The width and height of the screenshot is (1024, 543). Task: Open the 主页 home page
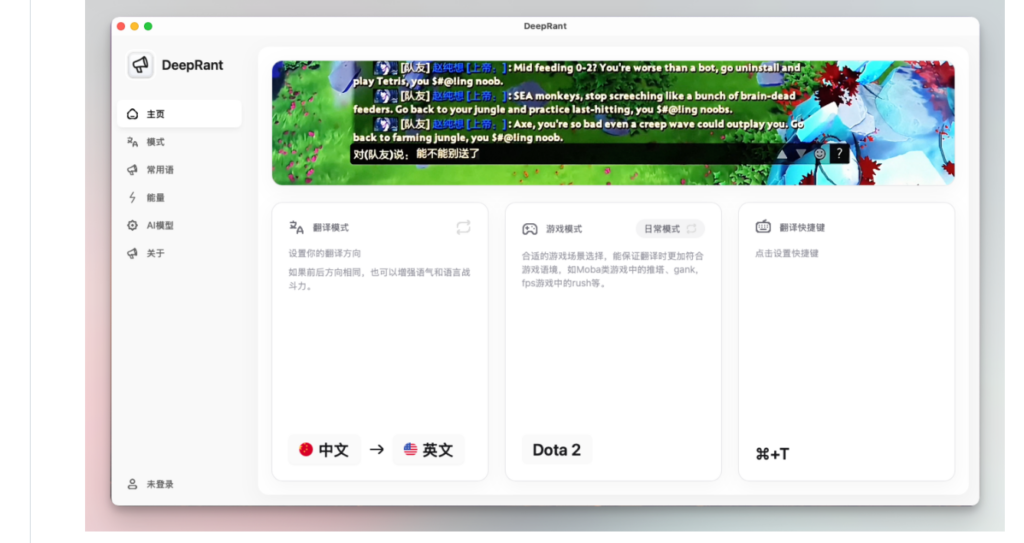pyautogui.click(x=180, y=114)
